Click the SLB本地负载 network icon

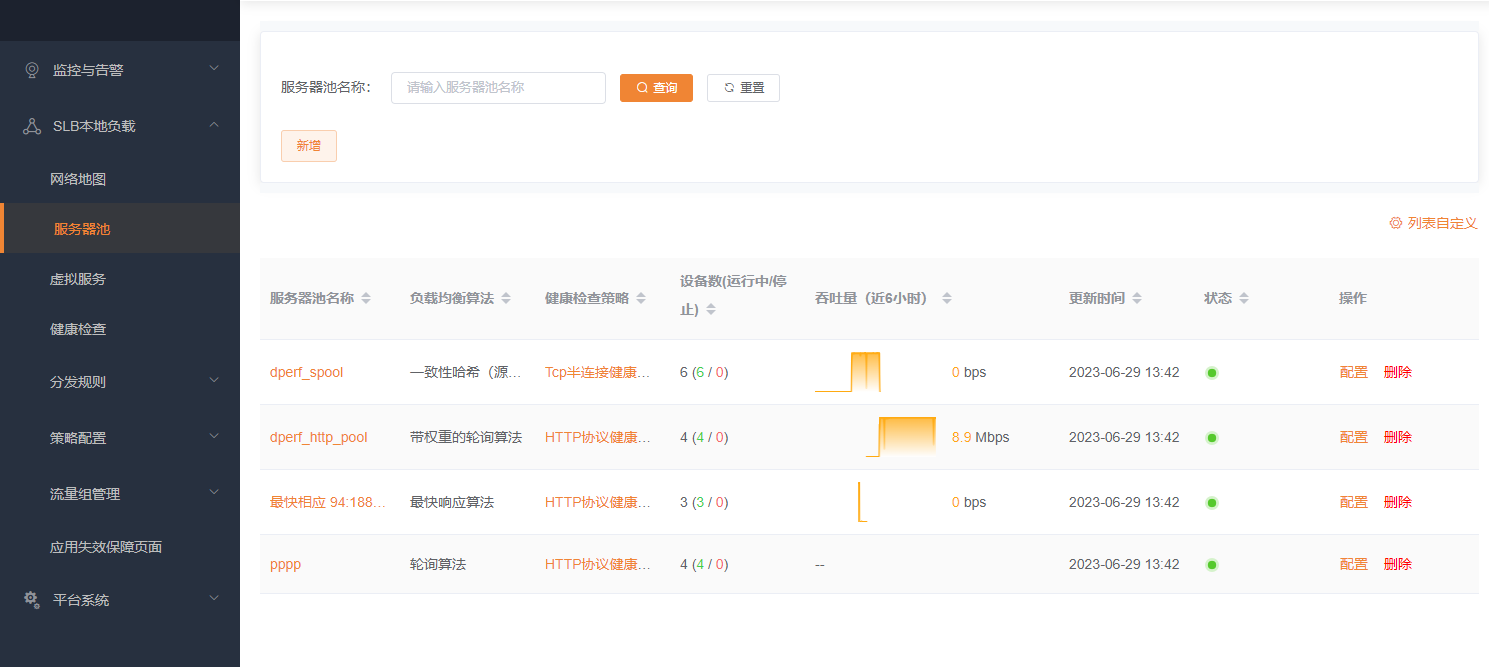(32, 126)
